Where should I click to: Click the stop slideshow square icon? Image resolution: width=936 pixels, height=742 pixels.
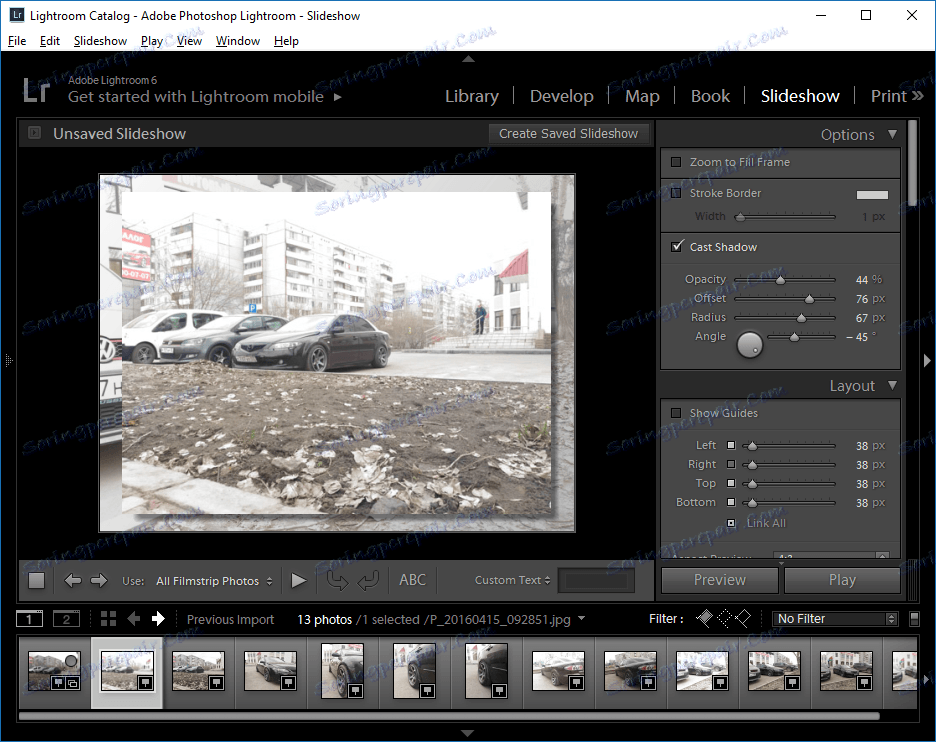tap(36, 580)
